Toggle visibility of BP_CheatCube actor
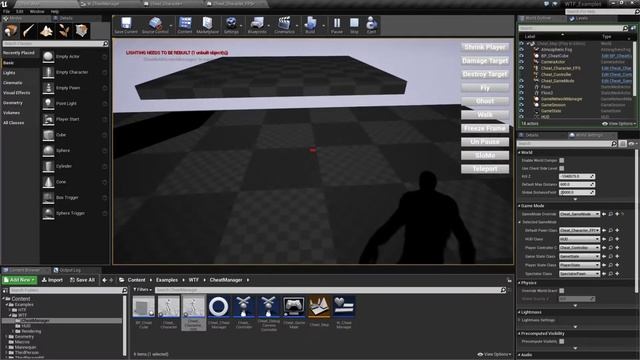 pyautogui.click(x=521, y=56)
